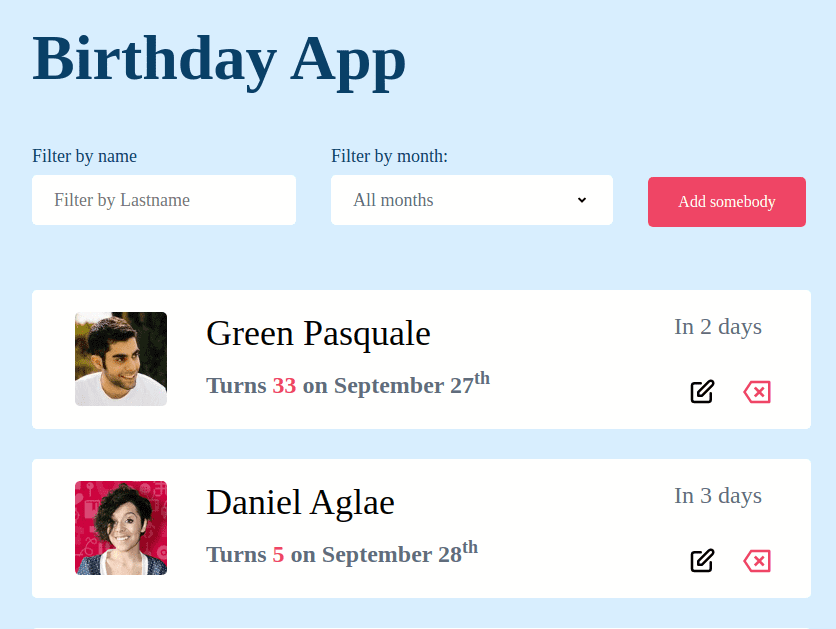The height and width of the screenshot is (629, 836).
Task: Delete Green Pasquale's birthday entry
Action: 757,392
